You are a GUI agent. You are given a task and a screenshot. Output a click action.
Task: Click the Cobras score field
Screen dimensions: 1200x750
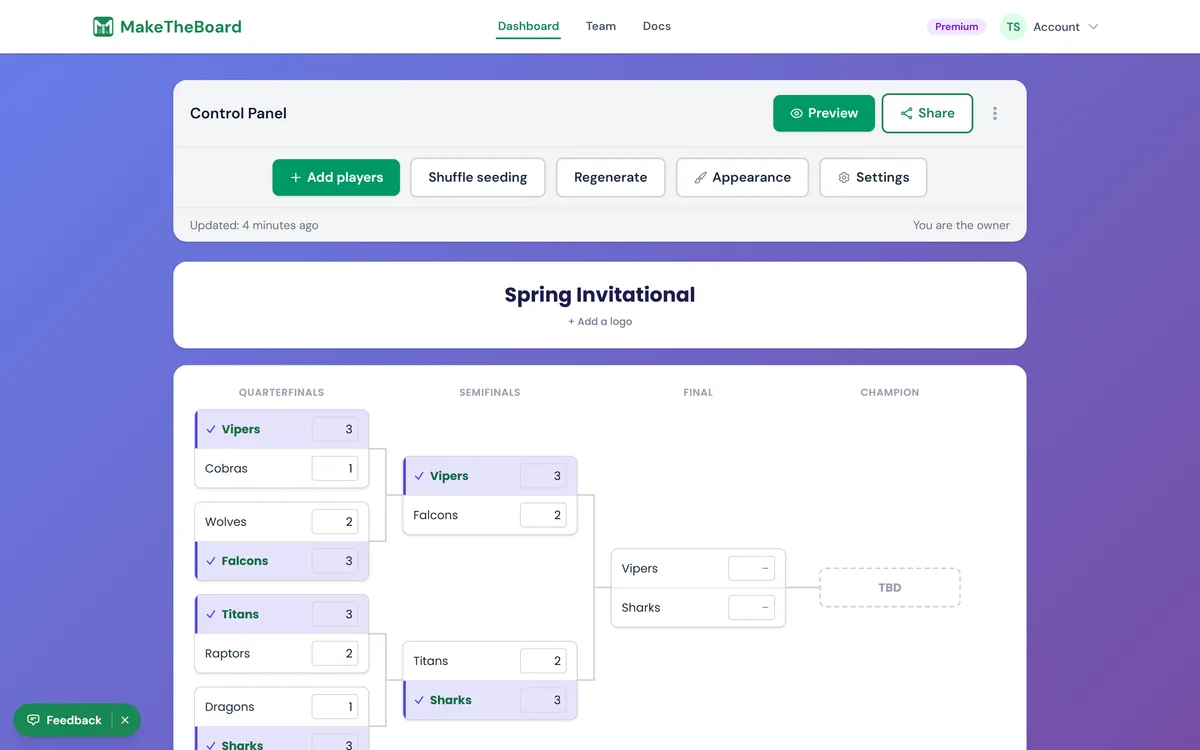coord(335,468)
